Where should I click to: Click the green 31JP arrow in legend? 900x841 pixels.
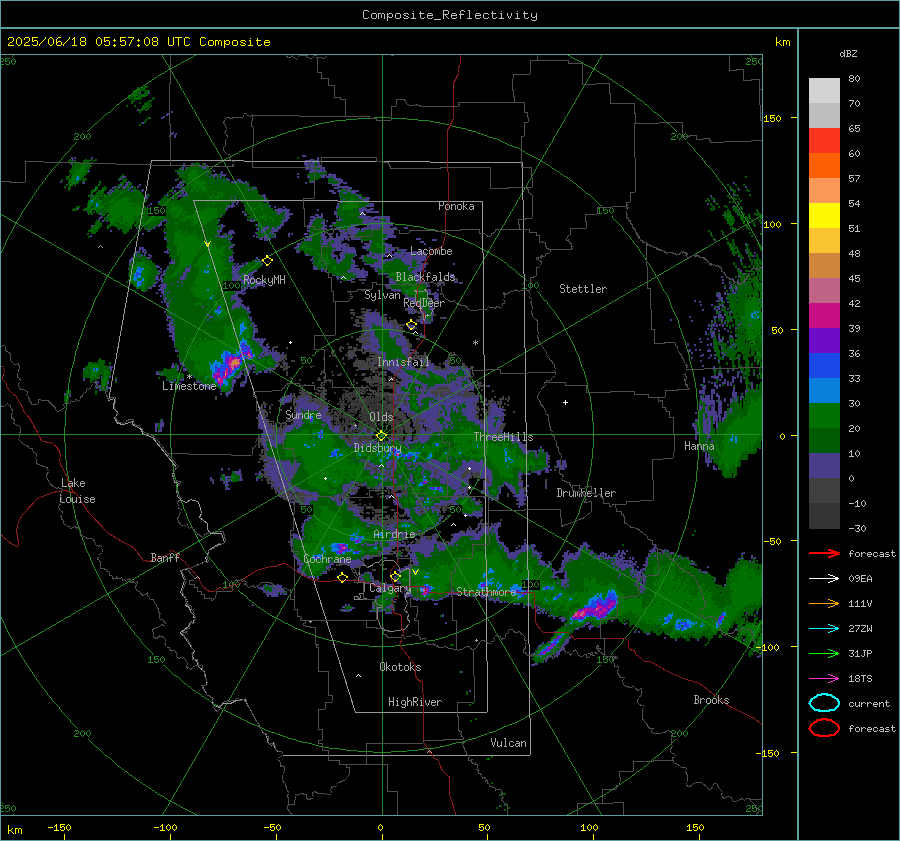click(824, 653)
